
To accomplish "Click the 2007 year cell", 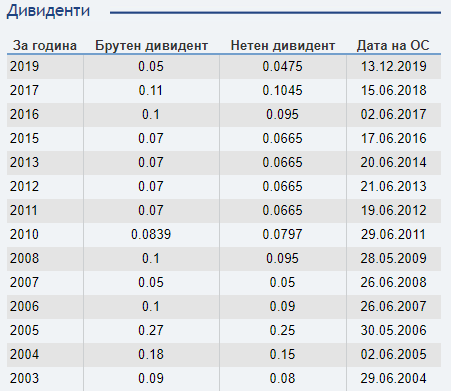I will tap(24, 282).
